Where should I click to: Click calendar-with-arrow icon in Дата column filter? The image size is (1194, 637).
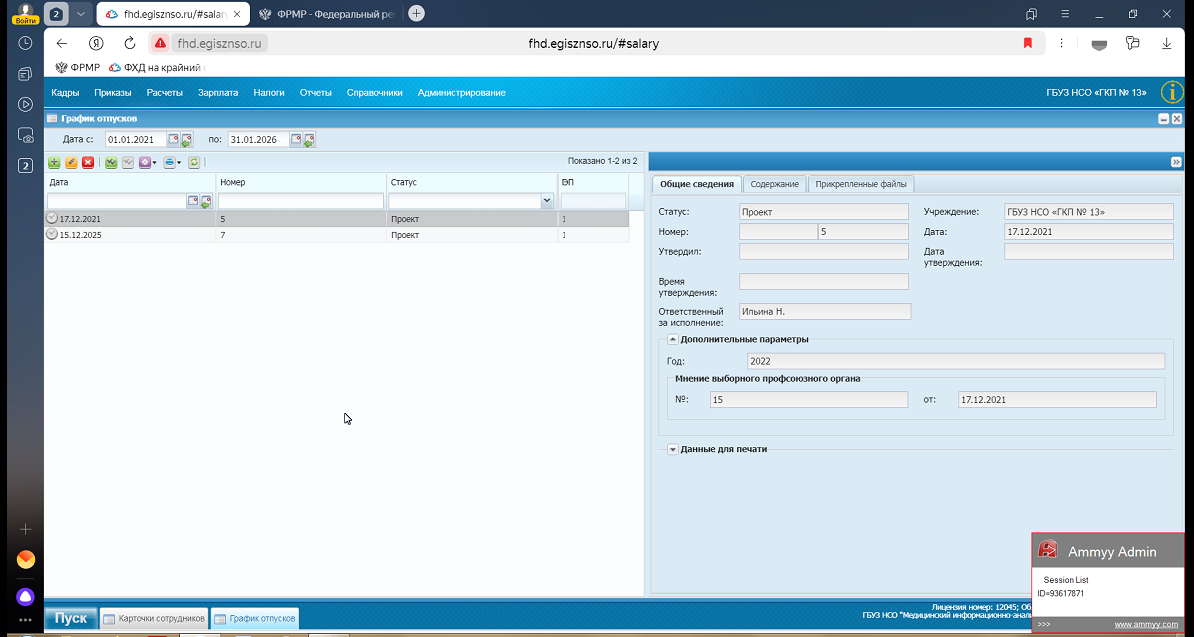[x=206, y=201]
